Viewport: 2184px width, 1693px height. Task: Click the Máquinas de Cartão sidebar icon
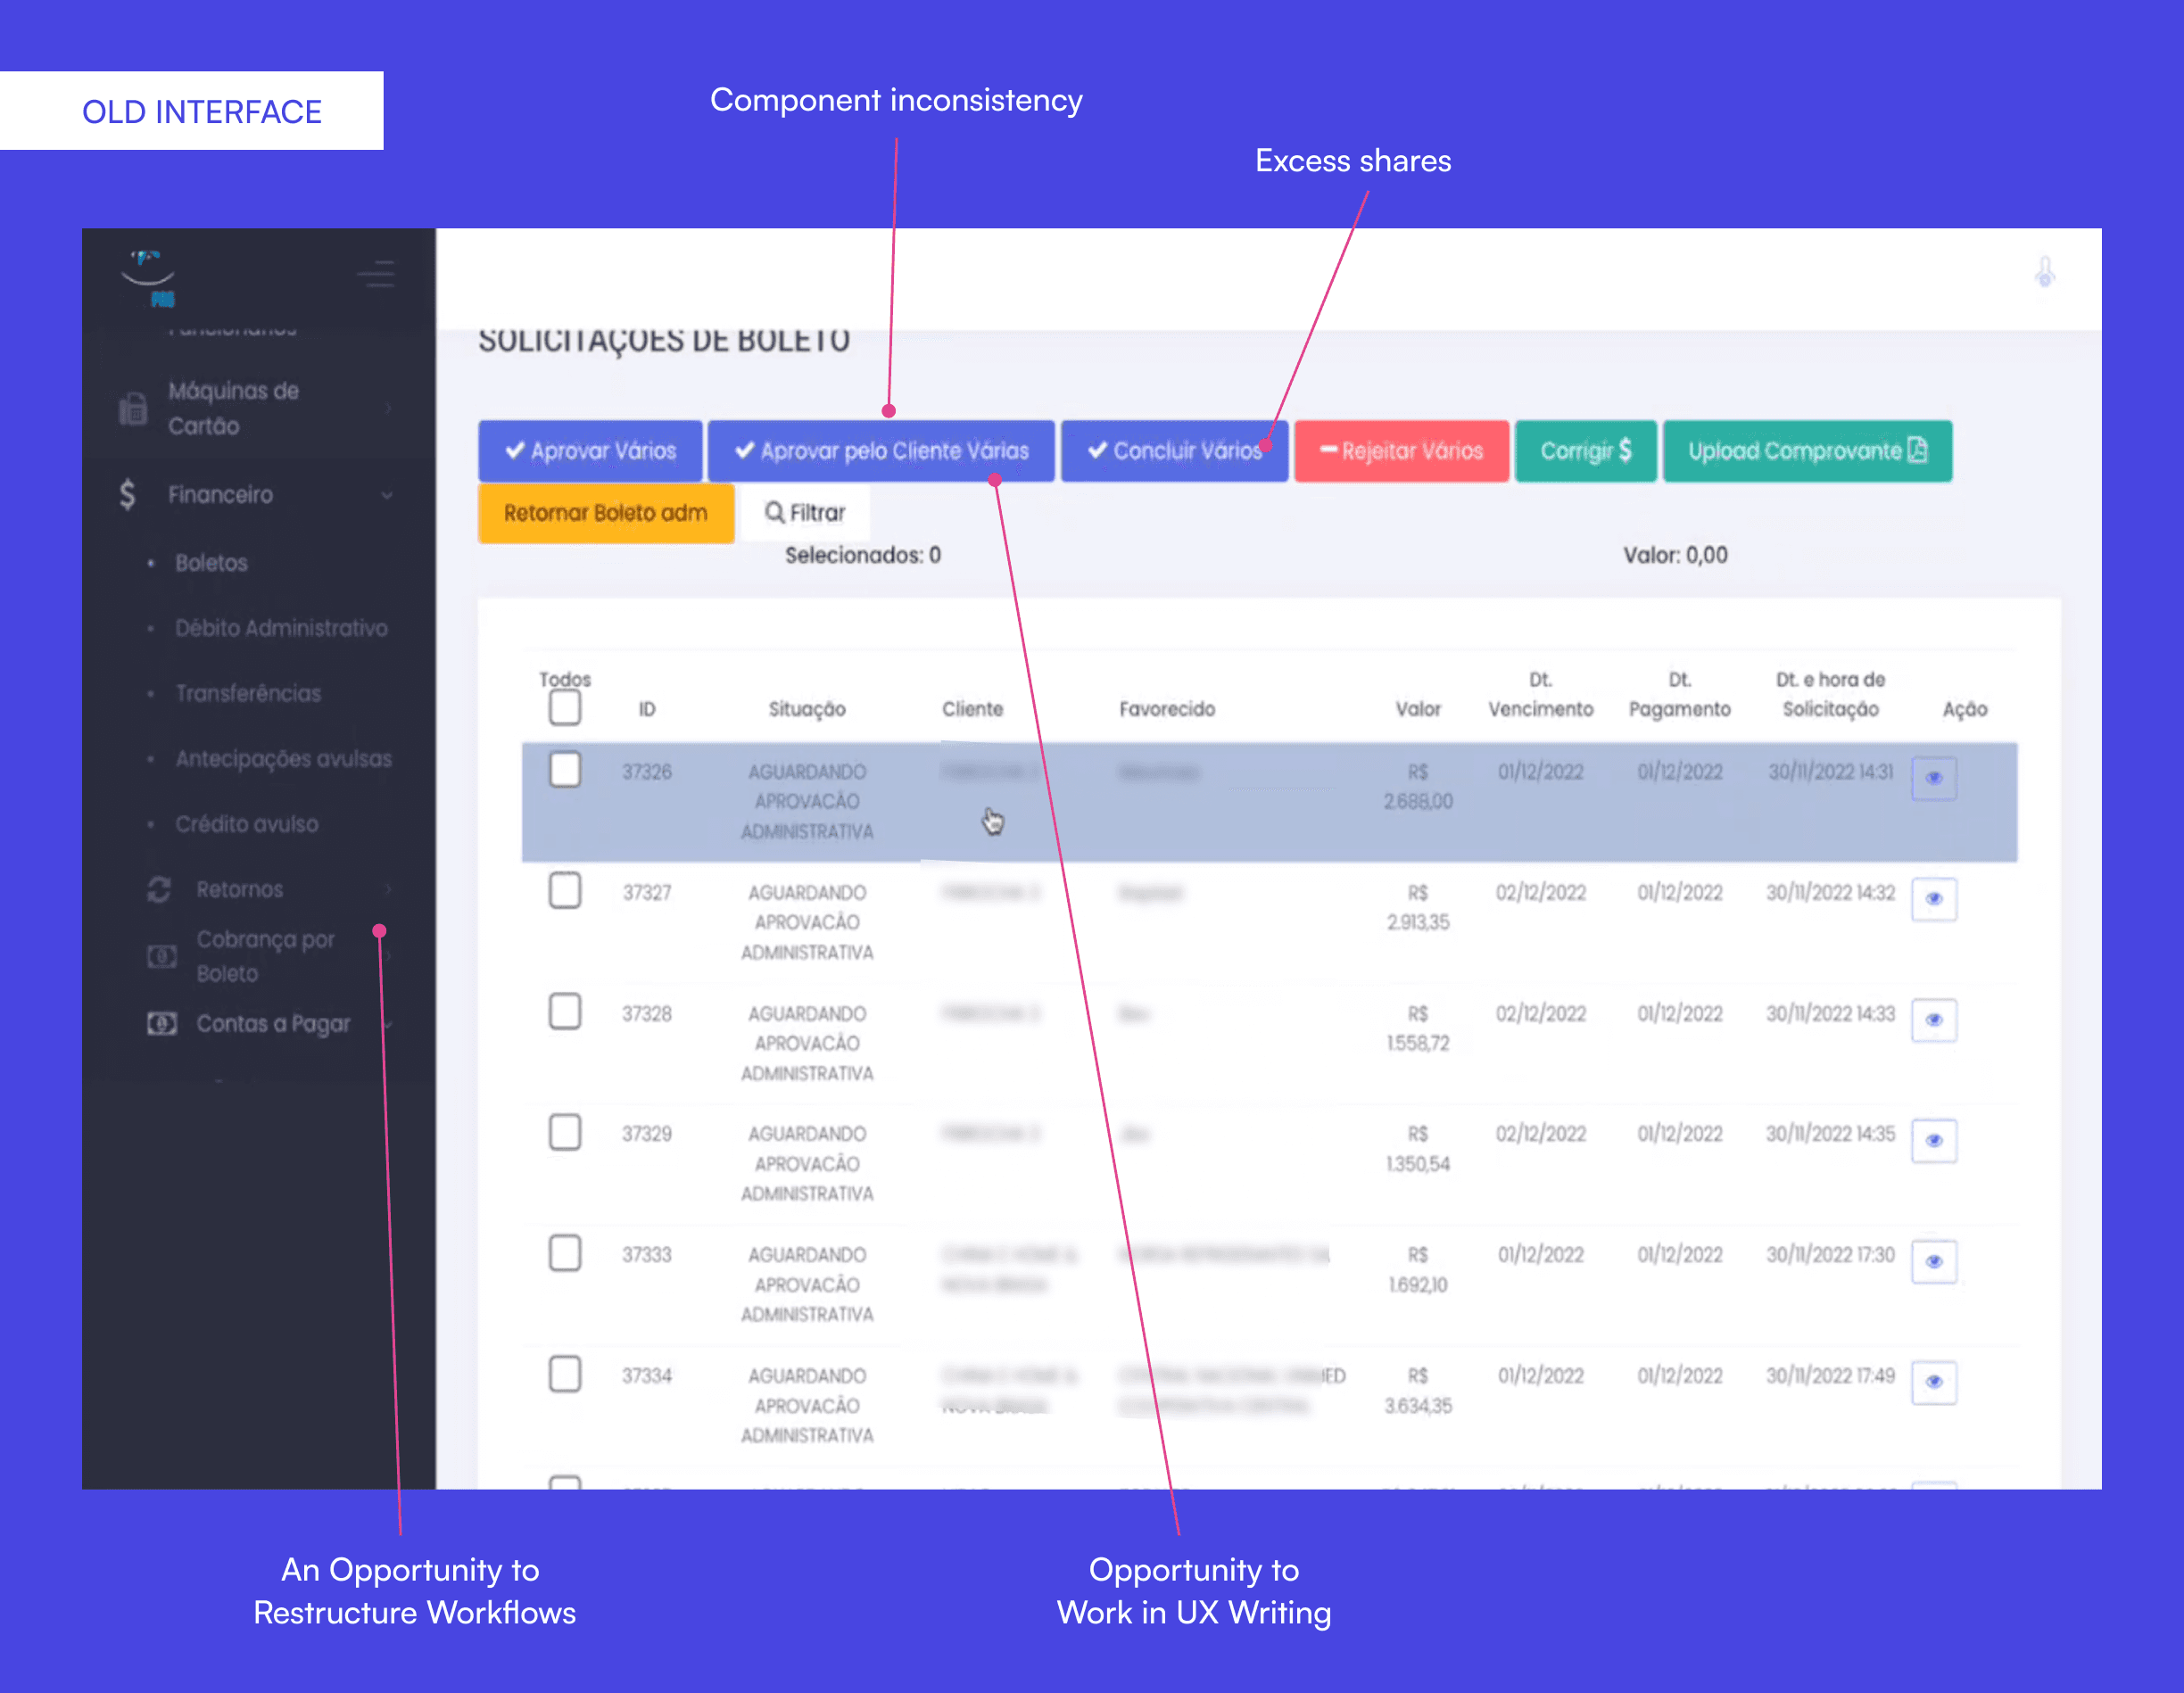pyautogui.click(x=133, y=408)
